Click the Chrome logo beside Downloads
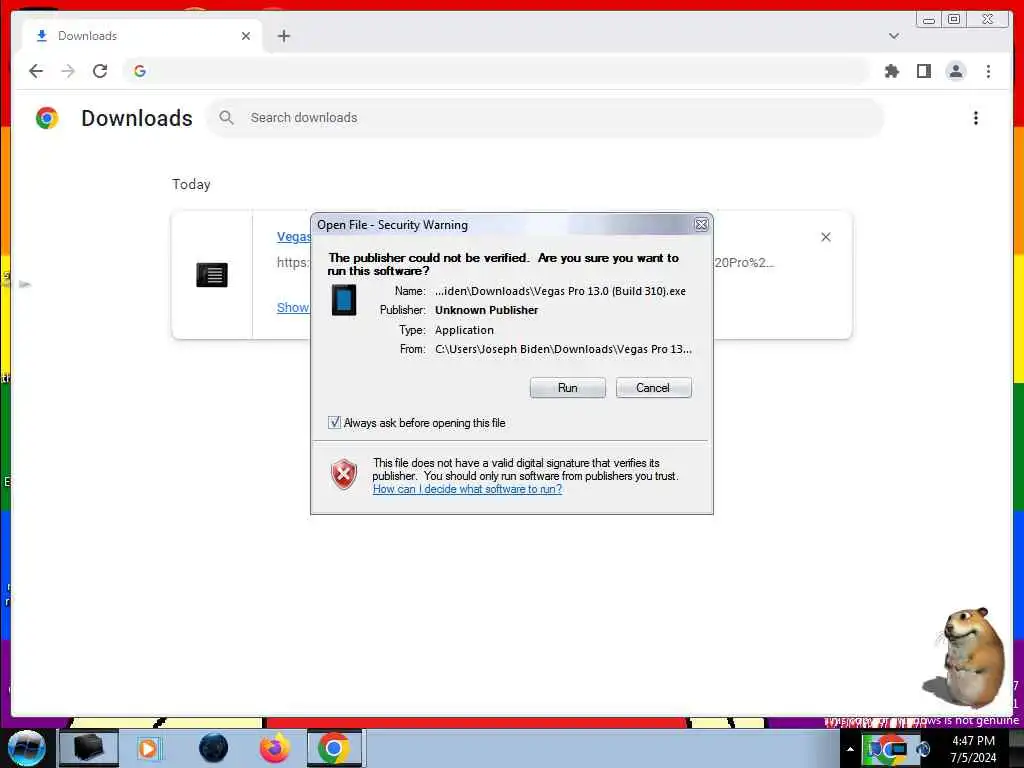This screenshot has height=768, width=1024. pyautogui.click(x=47, y=118)
